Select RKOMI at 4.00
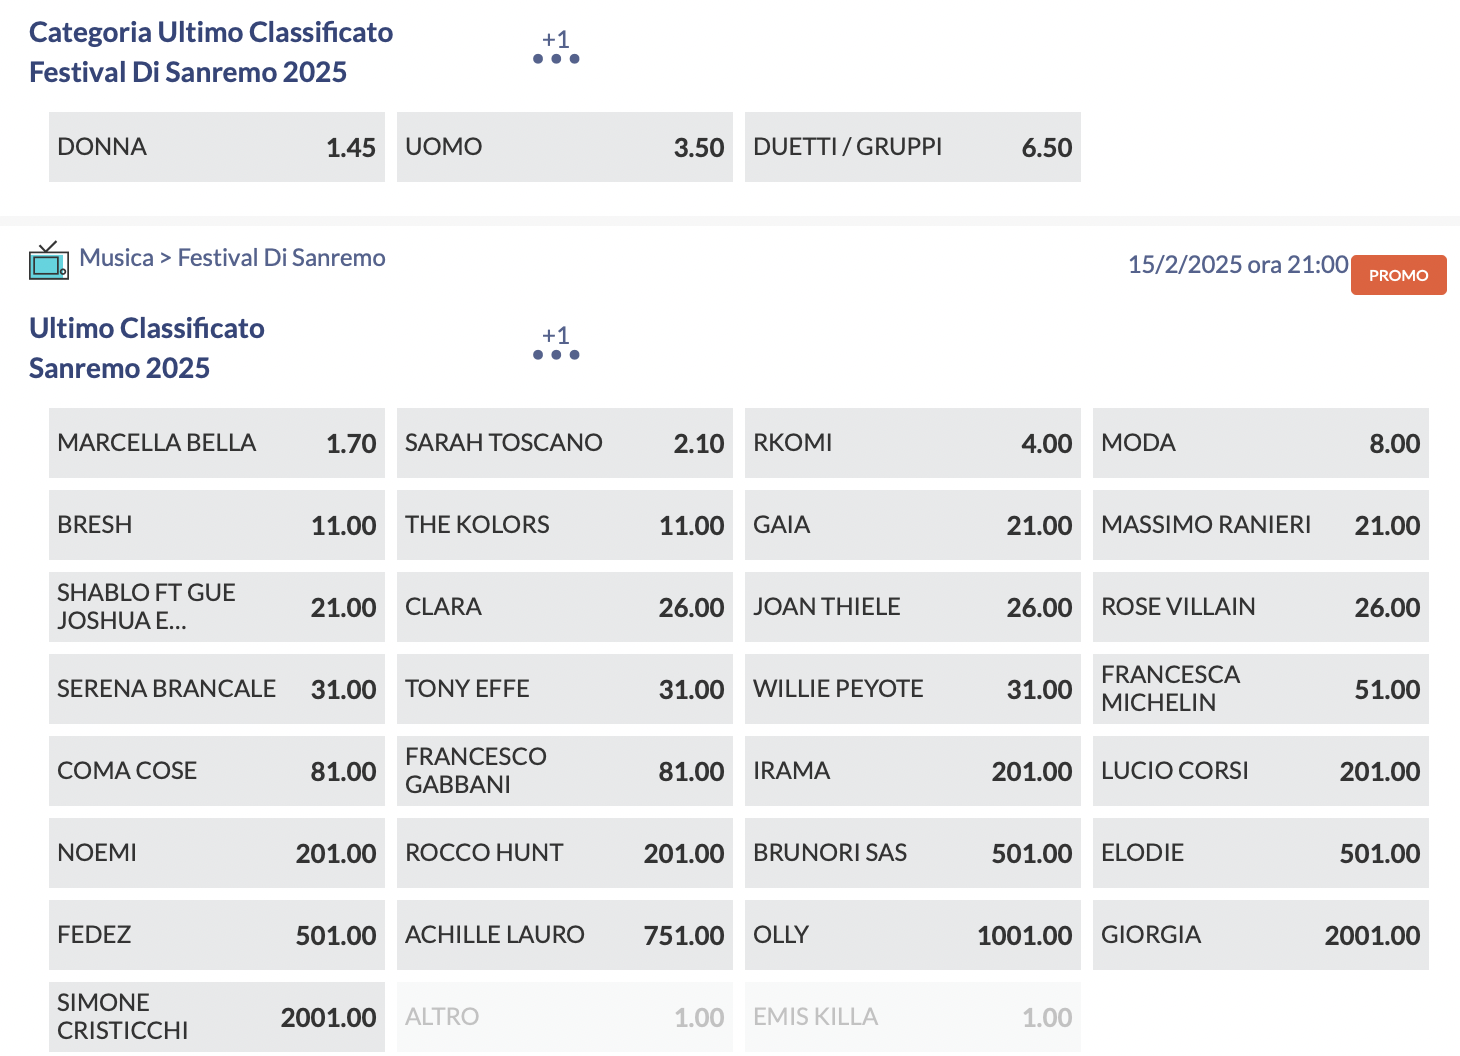 click(912, 443)
